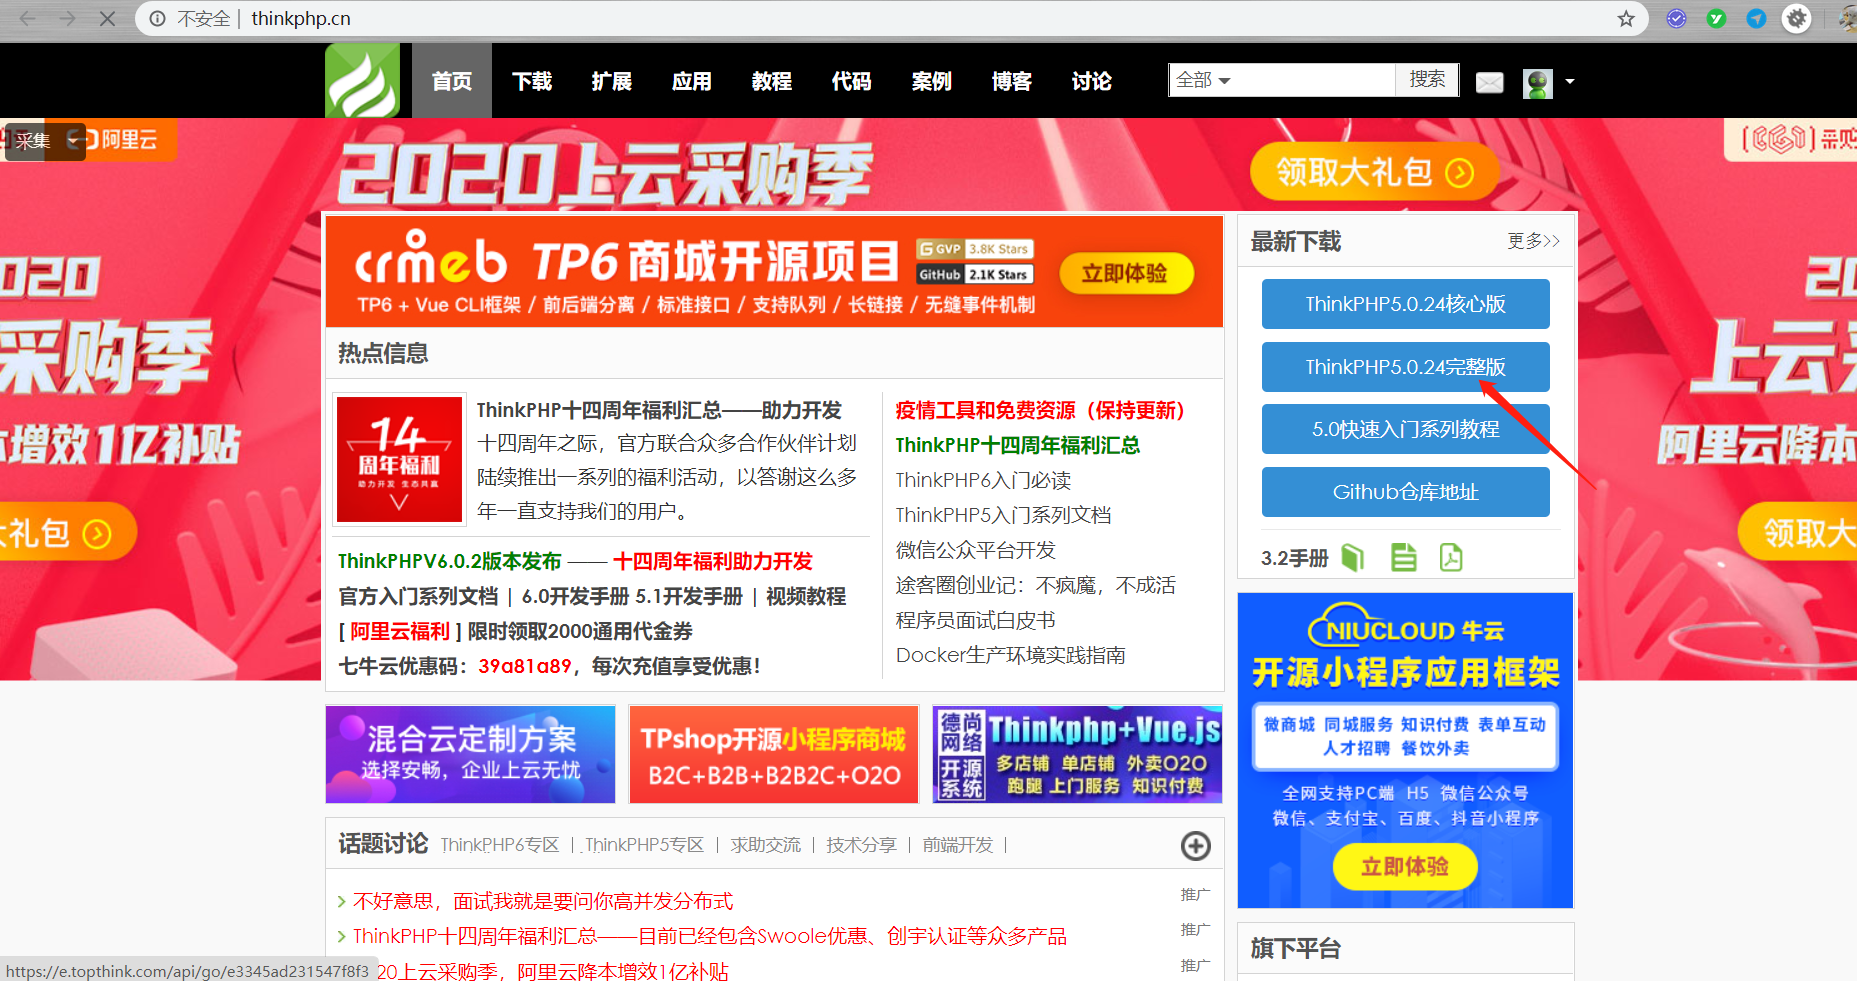Open the 更多 link in 最新下载 panel

(x=1533, y=241)
